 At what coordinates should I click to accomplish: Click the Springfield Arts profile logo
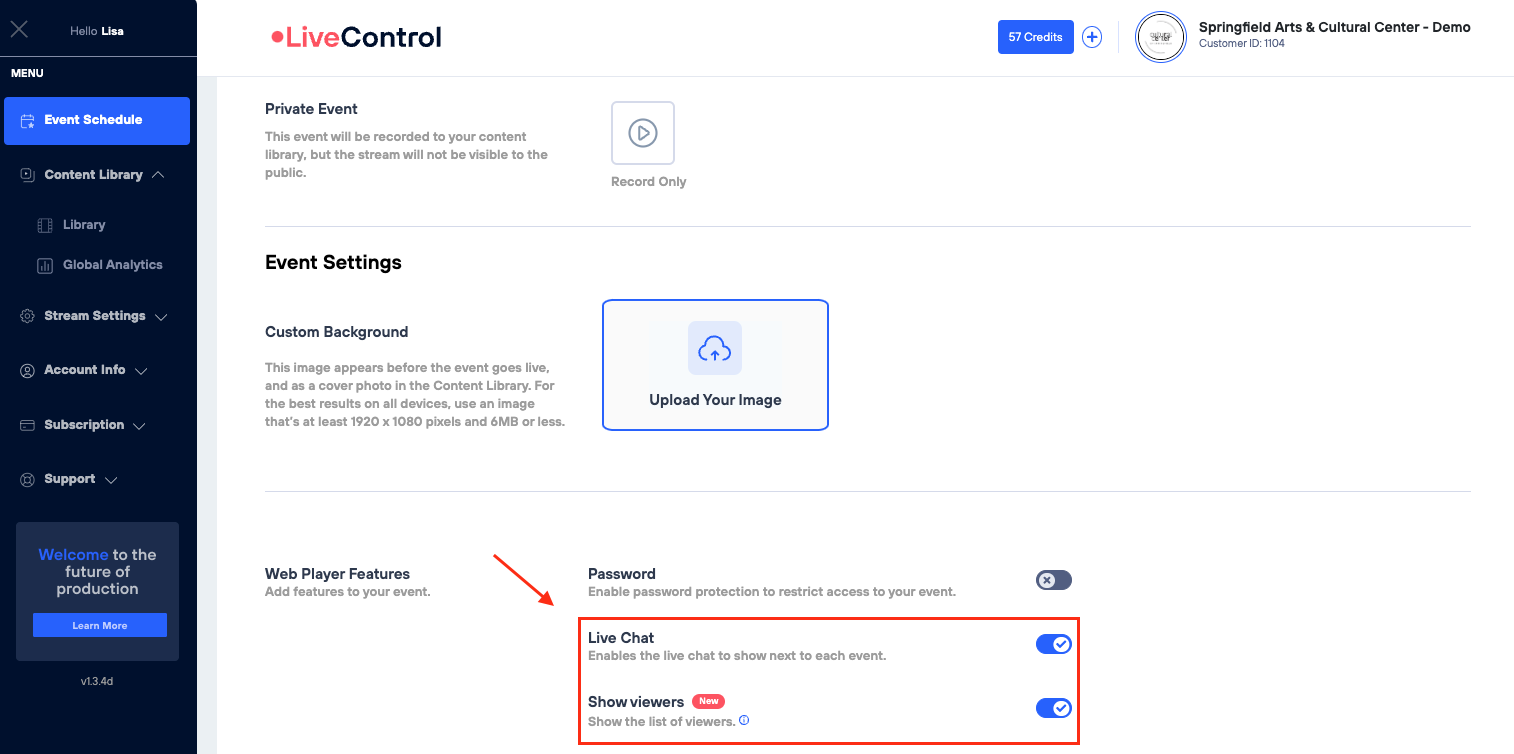pyautogui.click(x=1161, y=37)
